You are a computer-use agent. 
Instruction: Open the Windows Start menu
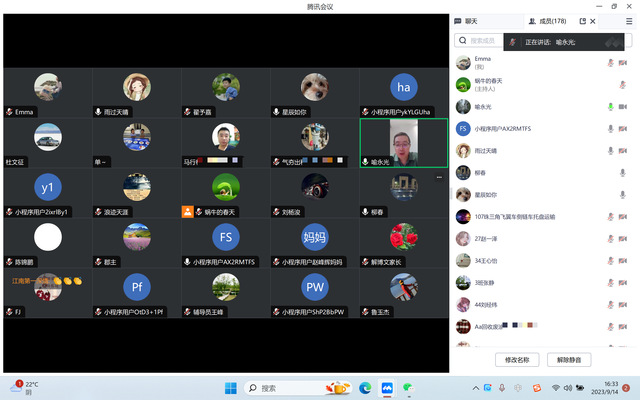point(231,387)
